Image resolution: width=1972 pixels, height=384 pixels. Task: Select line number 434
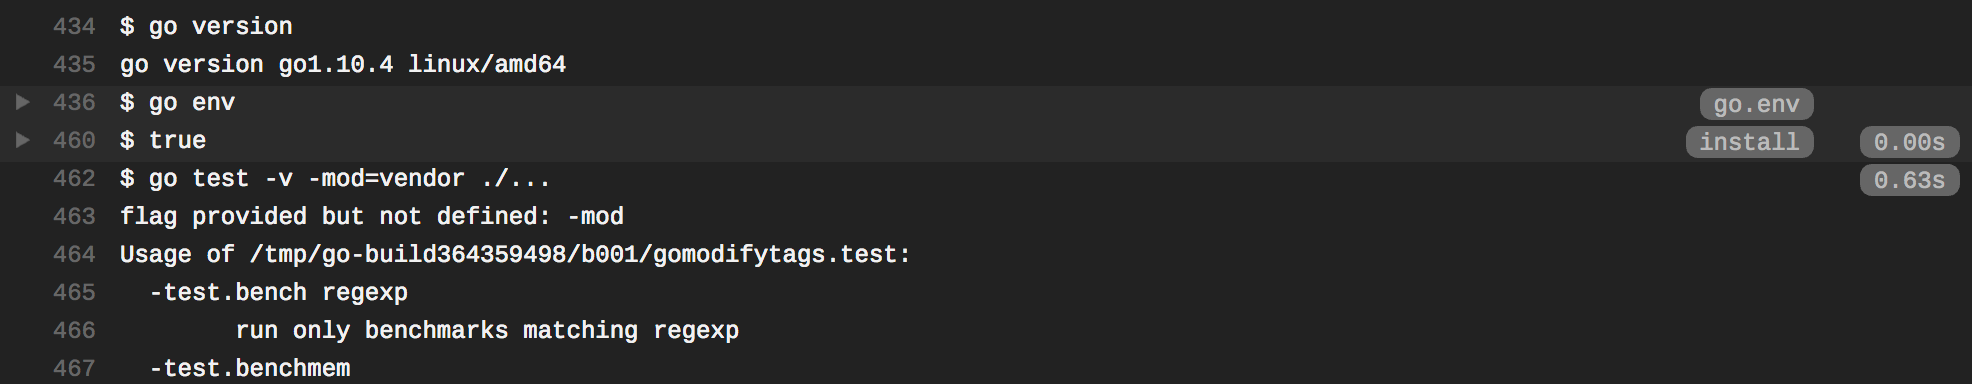[74, 26]
